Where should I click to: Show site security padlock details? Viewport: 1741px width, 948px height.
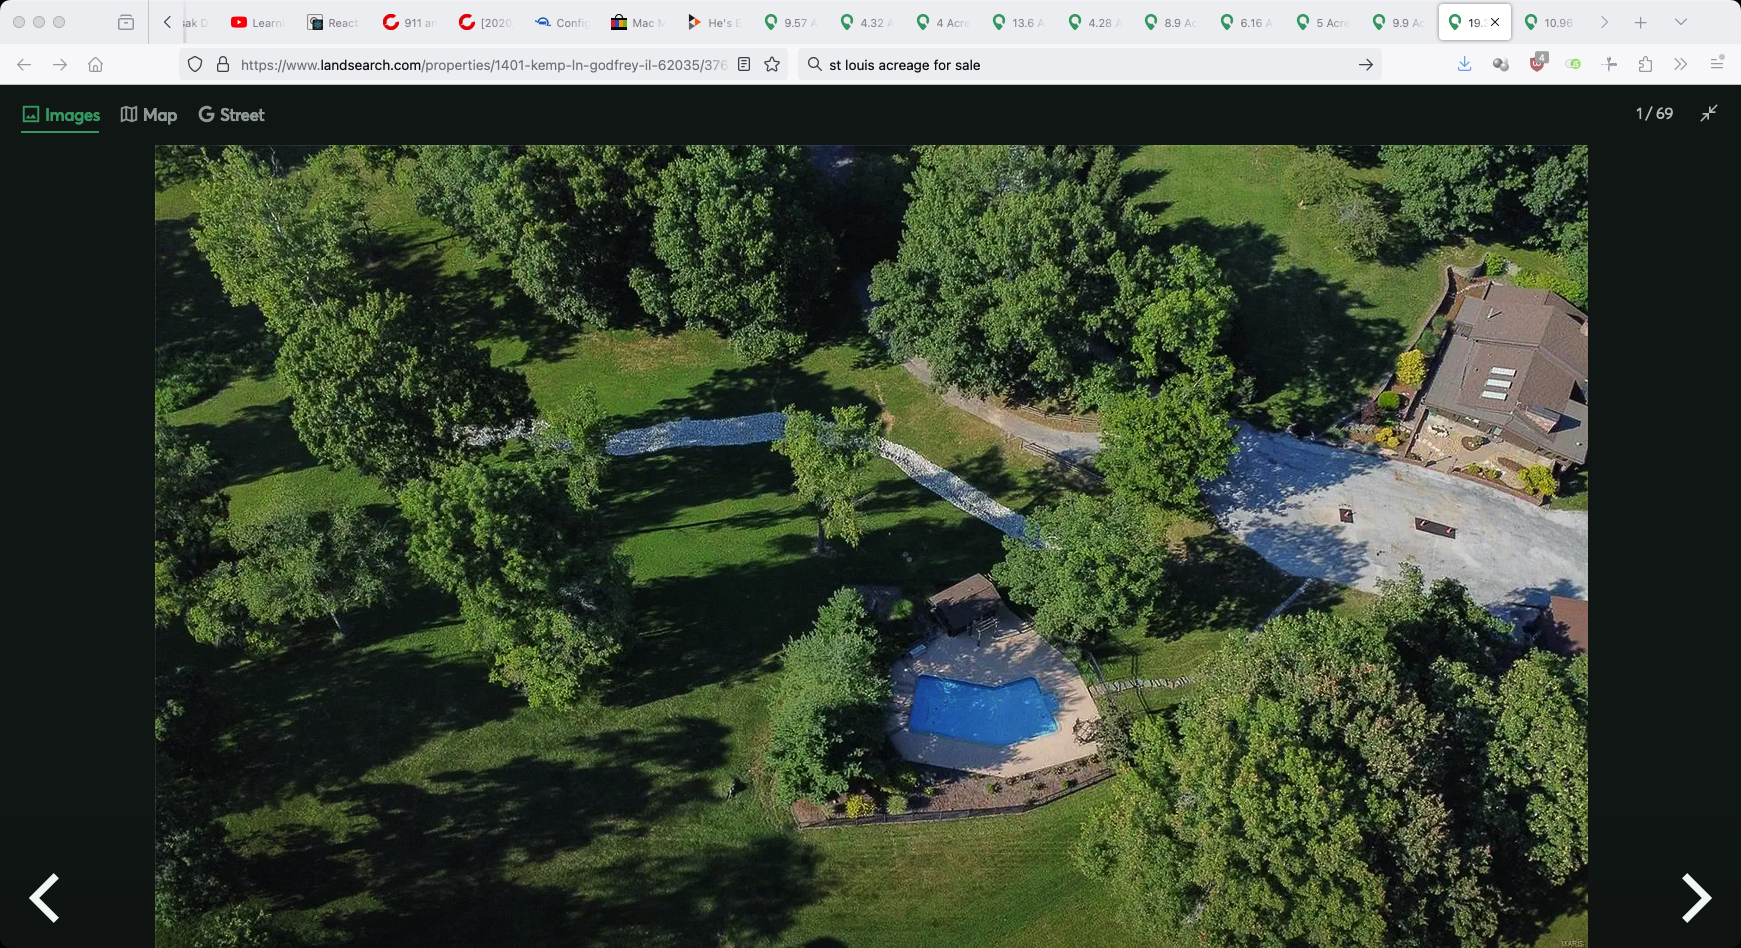pos(223,64)
